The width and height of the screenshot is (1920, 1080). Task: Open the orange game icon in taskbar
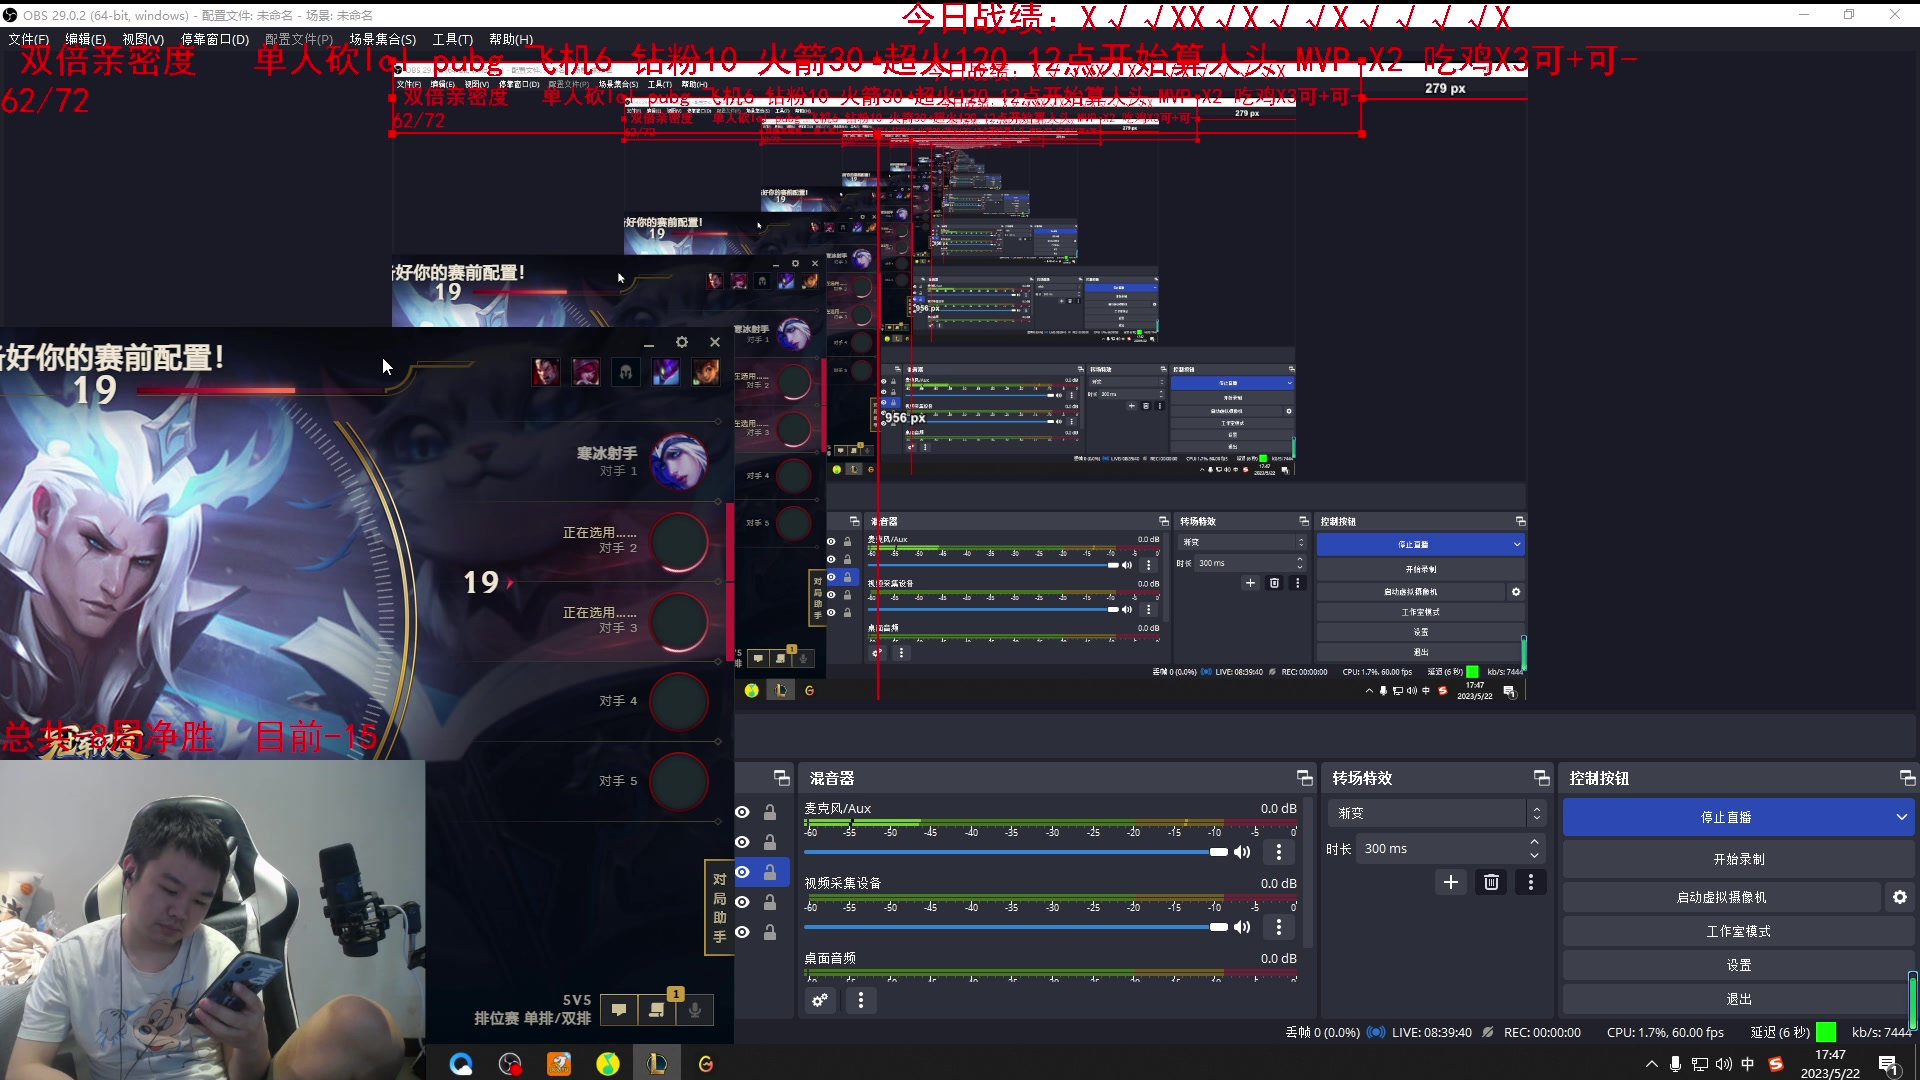559,1064
